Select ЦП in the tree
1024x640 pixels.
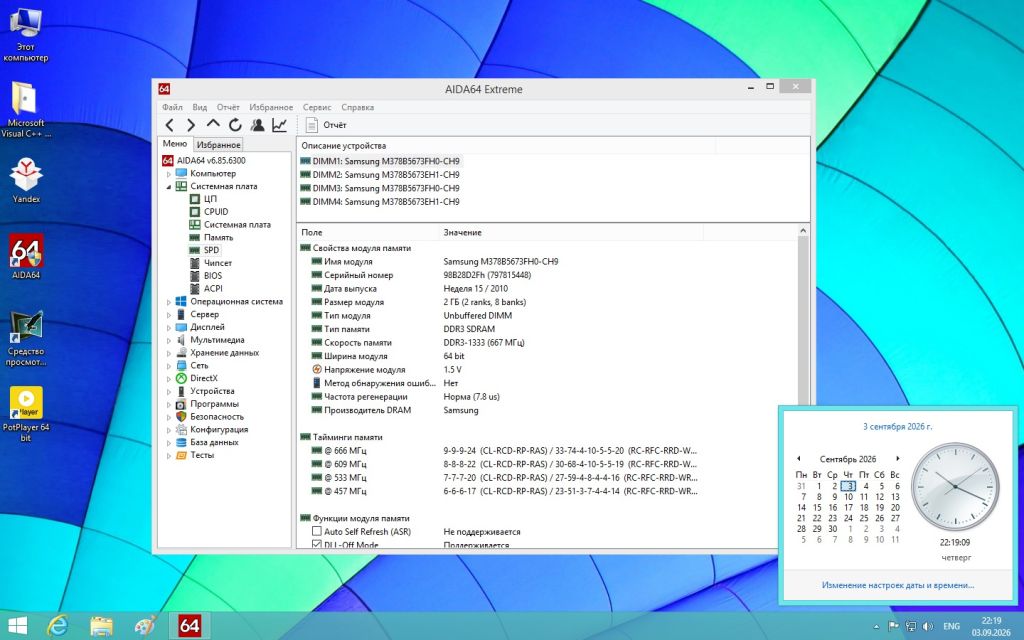(x=210, y=199)
